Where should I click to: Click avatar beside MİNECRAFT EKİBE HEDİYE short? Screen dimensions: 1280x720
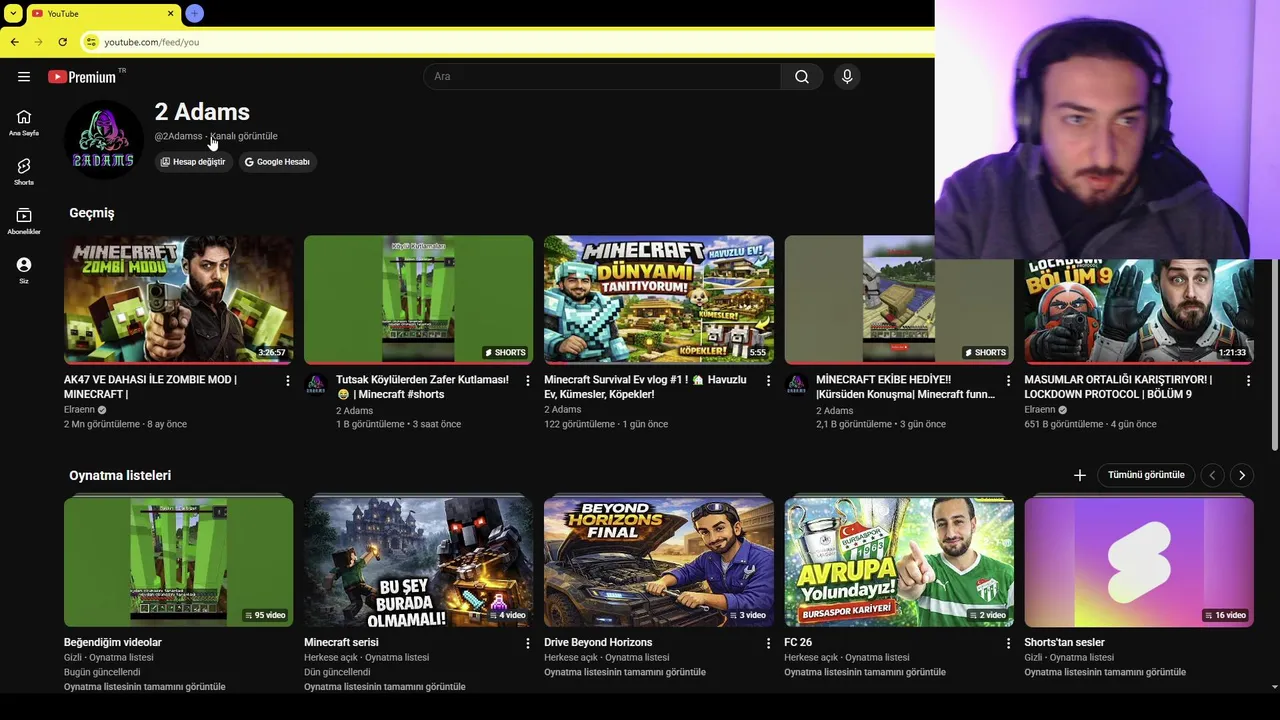[x=796, y=385]
